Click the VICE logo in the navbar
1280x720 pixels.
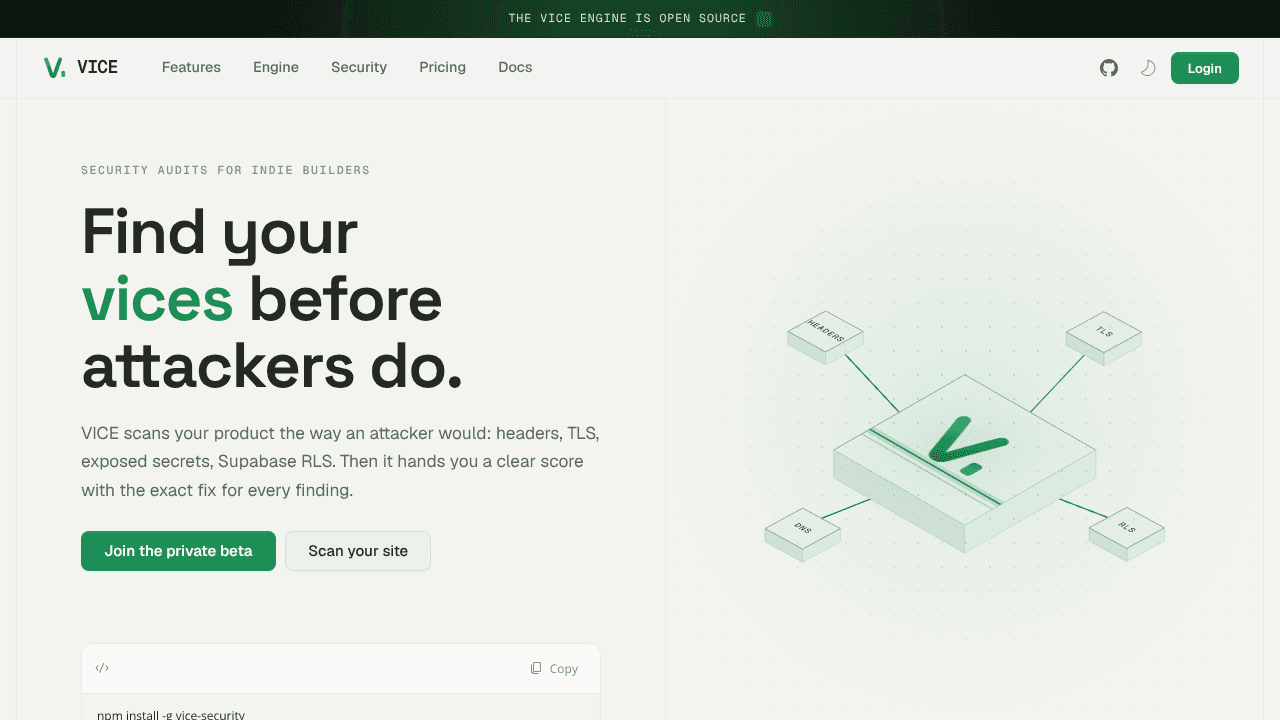pos(81,67)
